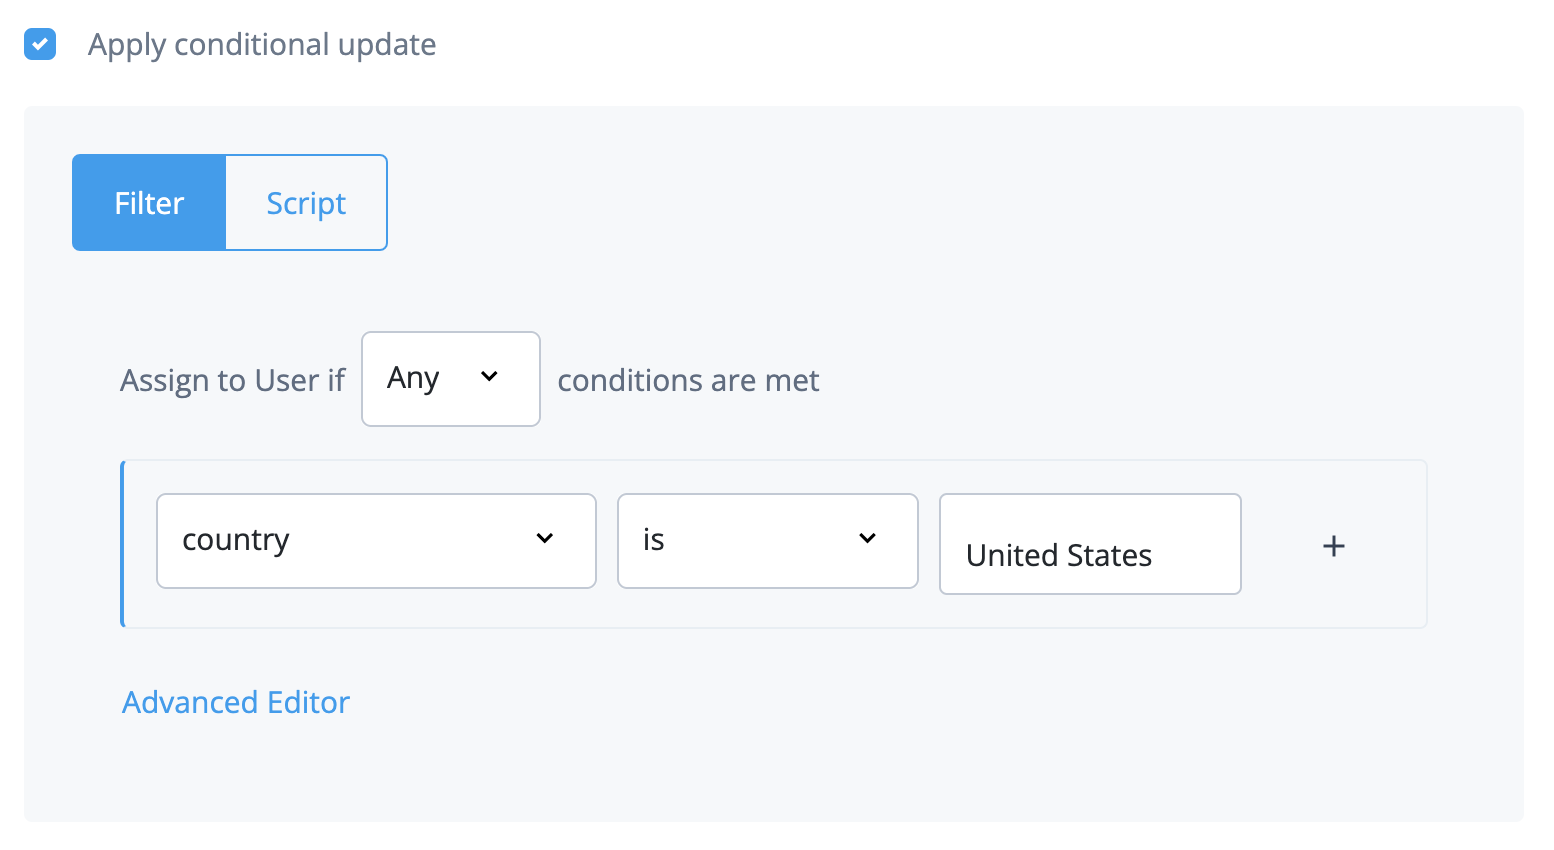This screenshot has height=850, width=1554.
Task: Open the country dropdown chevron
Action: pyautogui.click(x=545, y=539)
